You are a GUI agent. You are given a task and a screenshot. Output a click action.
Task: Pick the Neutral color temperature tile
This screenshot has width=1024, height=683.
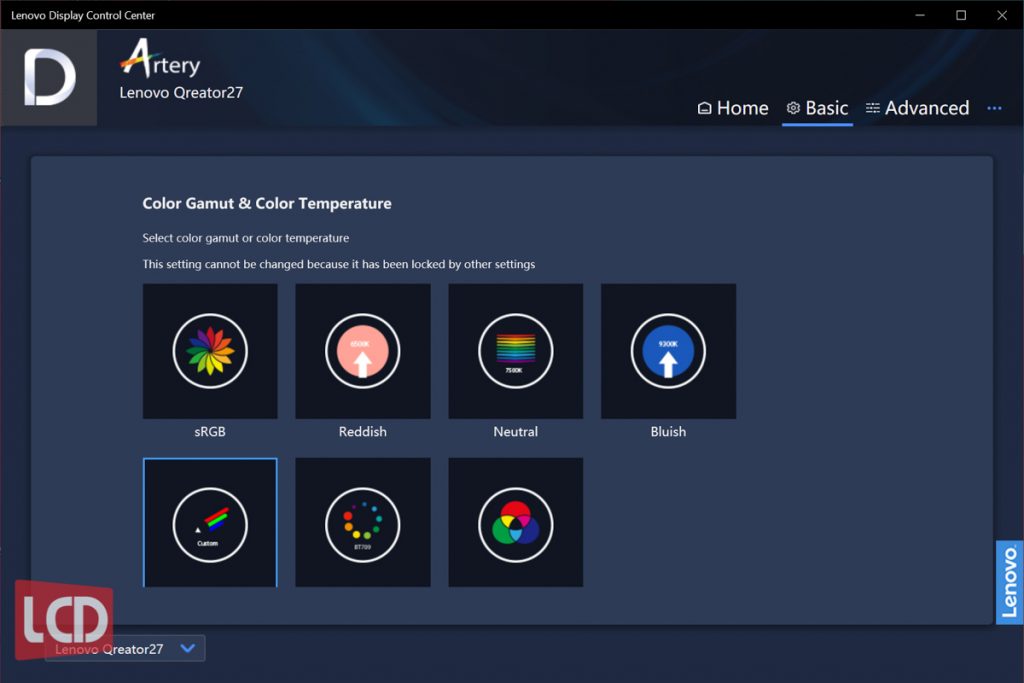515,351
